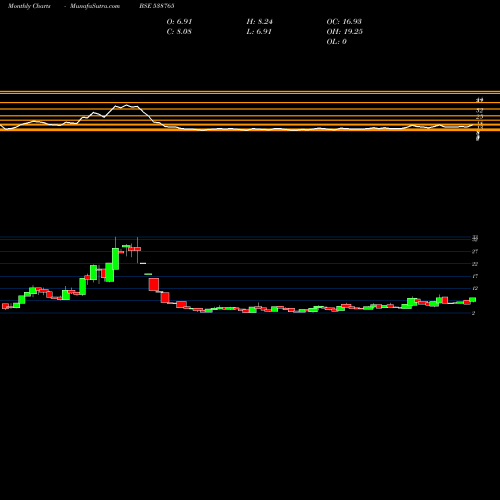Image resolution: width=500 pixels, height=500 pixels.
Task: Select the "L: 6.91" low value
Action: pos(259,32)
